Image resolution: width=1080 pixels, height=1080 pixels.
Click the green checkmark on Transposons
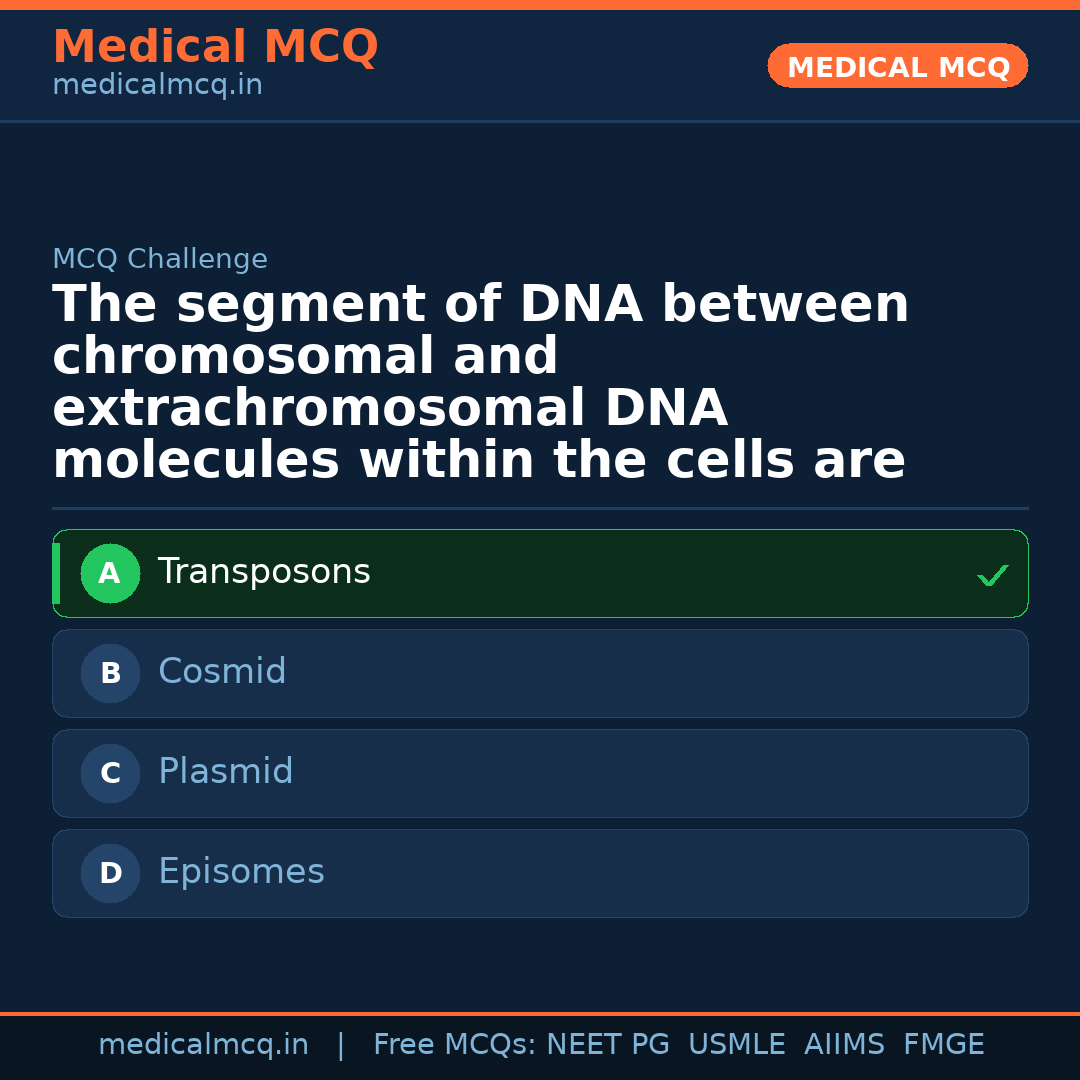[992, 576]
